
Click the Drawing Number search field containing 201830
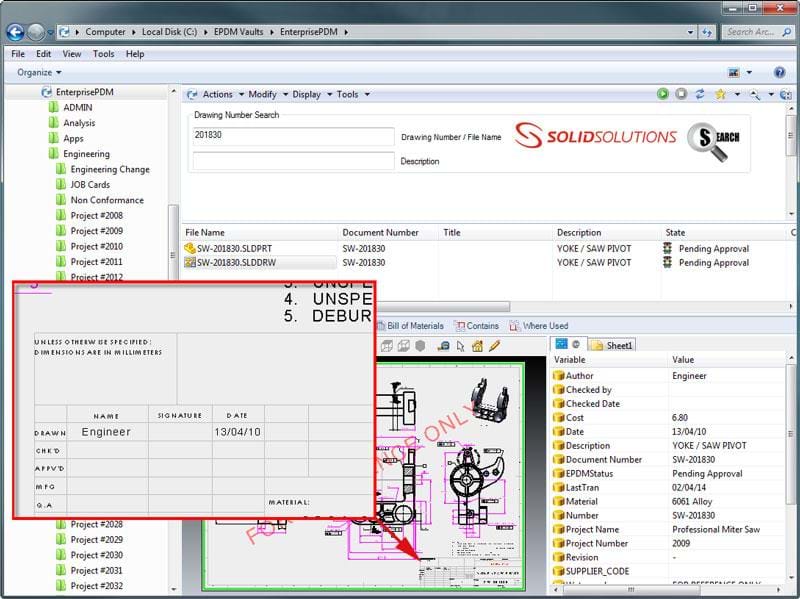293,136
